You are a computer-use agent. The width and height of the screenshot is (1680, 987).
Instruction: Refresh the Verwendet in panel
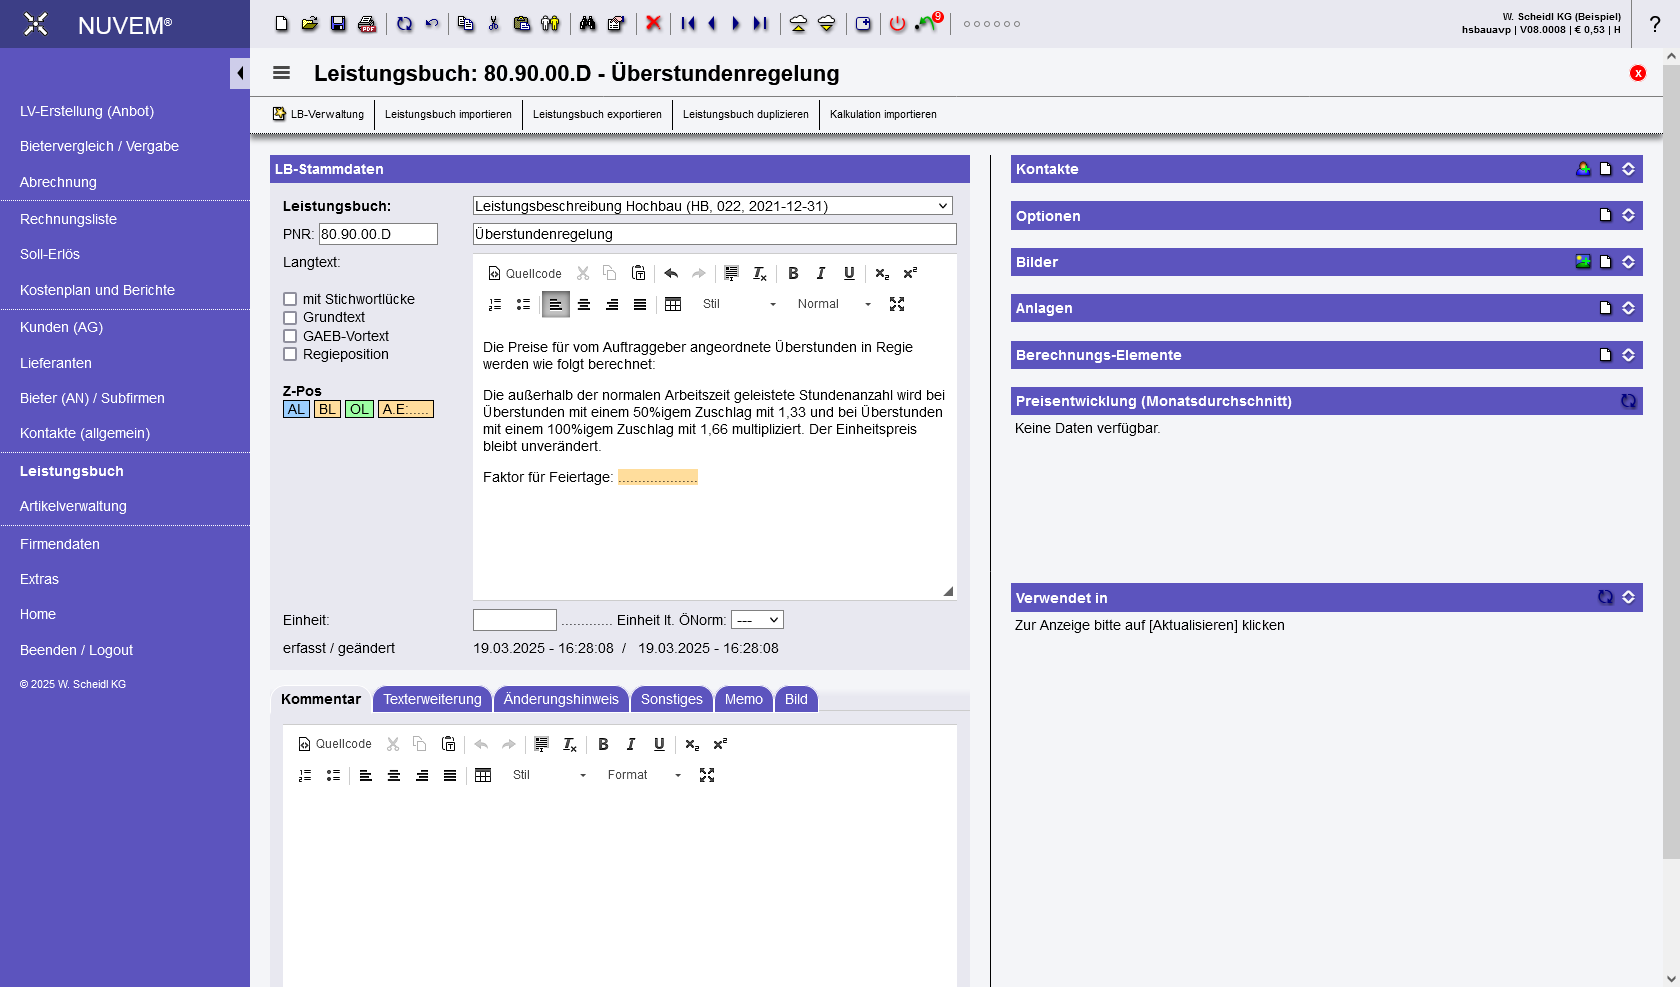[1606, 597]
